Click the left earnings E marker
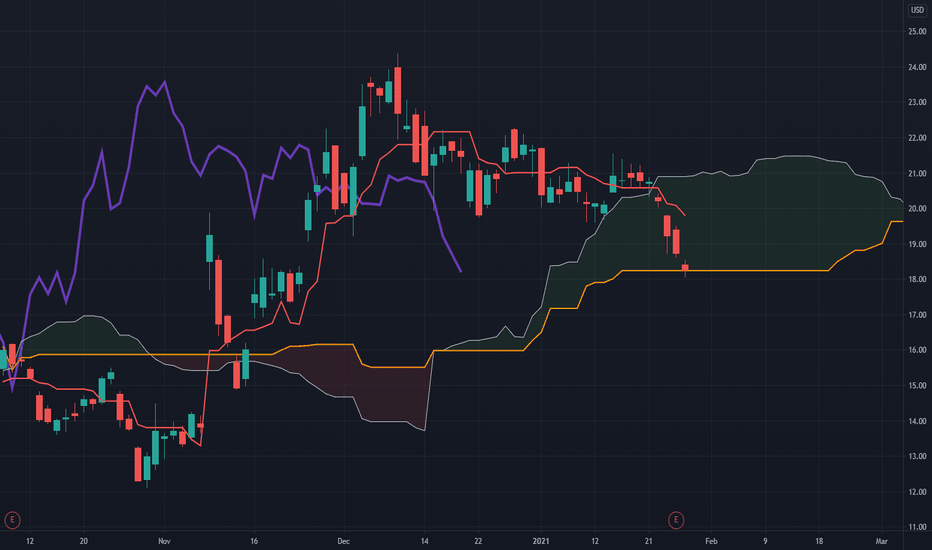This screenshot has height=550, width=932. pyautogui.click(x=12, y=520)
